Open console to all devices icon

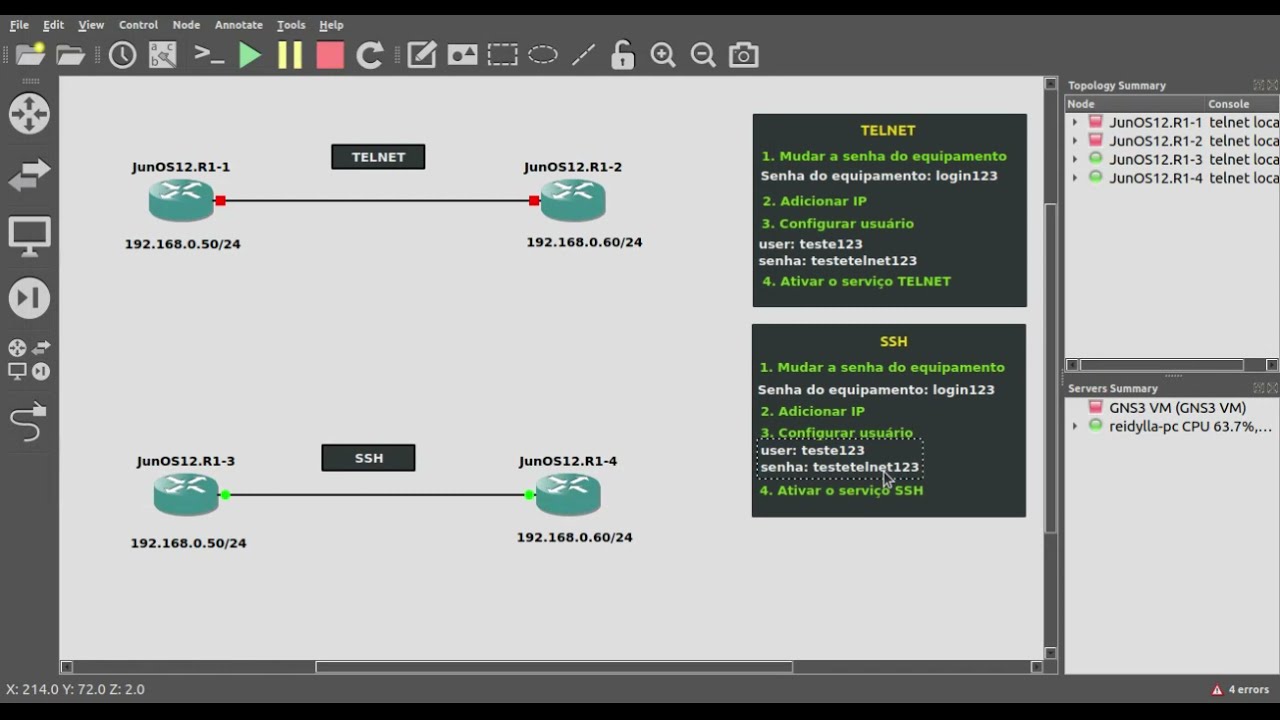tap(208, 55)
